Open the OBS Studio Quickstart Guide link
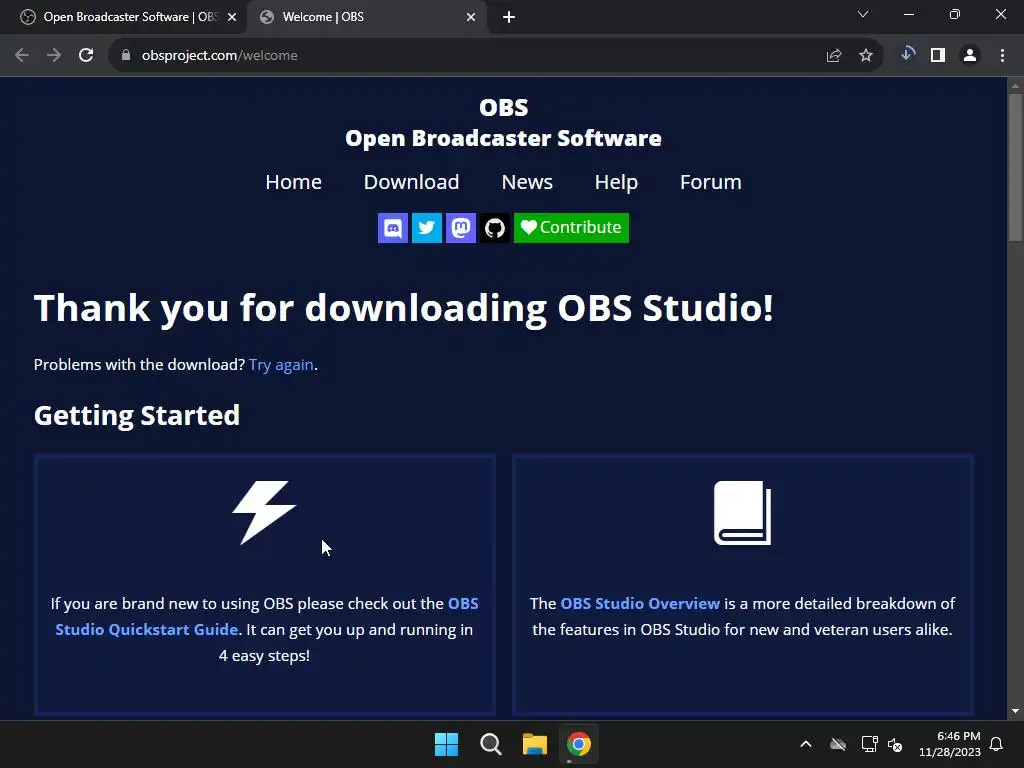The height and width of the screenshot is (768, 1024). point(266,616)
